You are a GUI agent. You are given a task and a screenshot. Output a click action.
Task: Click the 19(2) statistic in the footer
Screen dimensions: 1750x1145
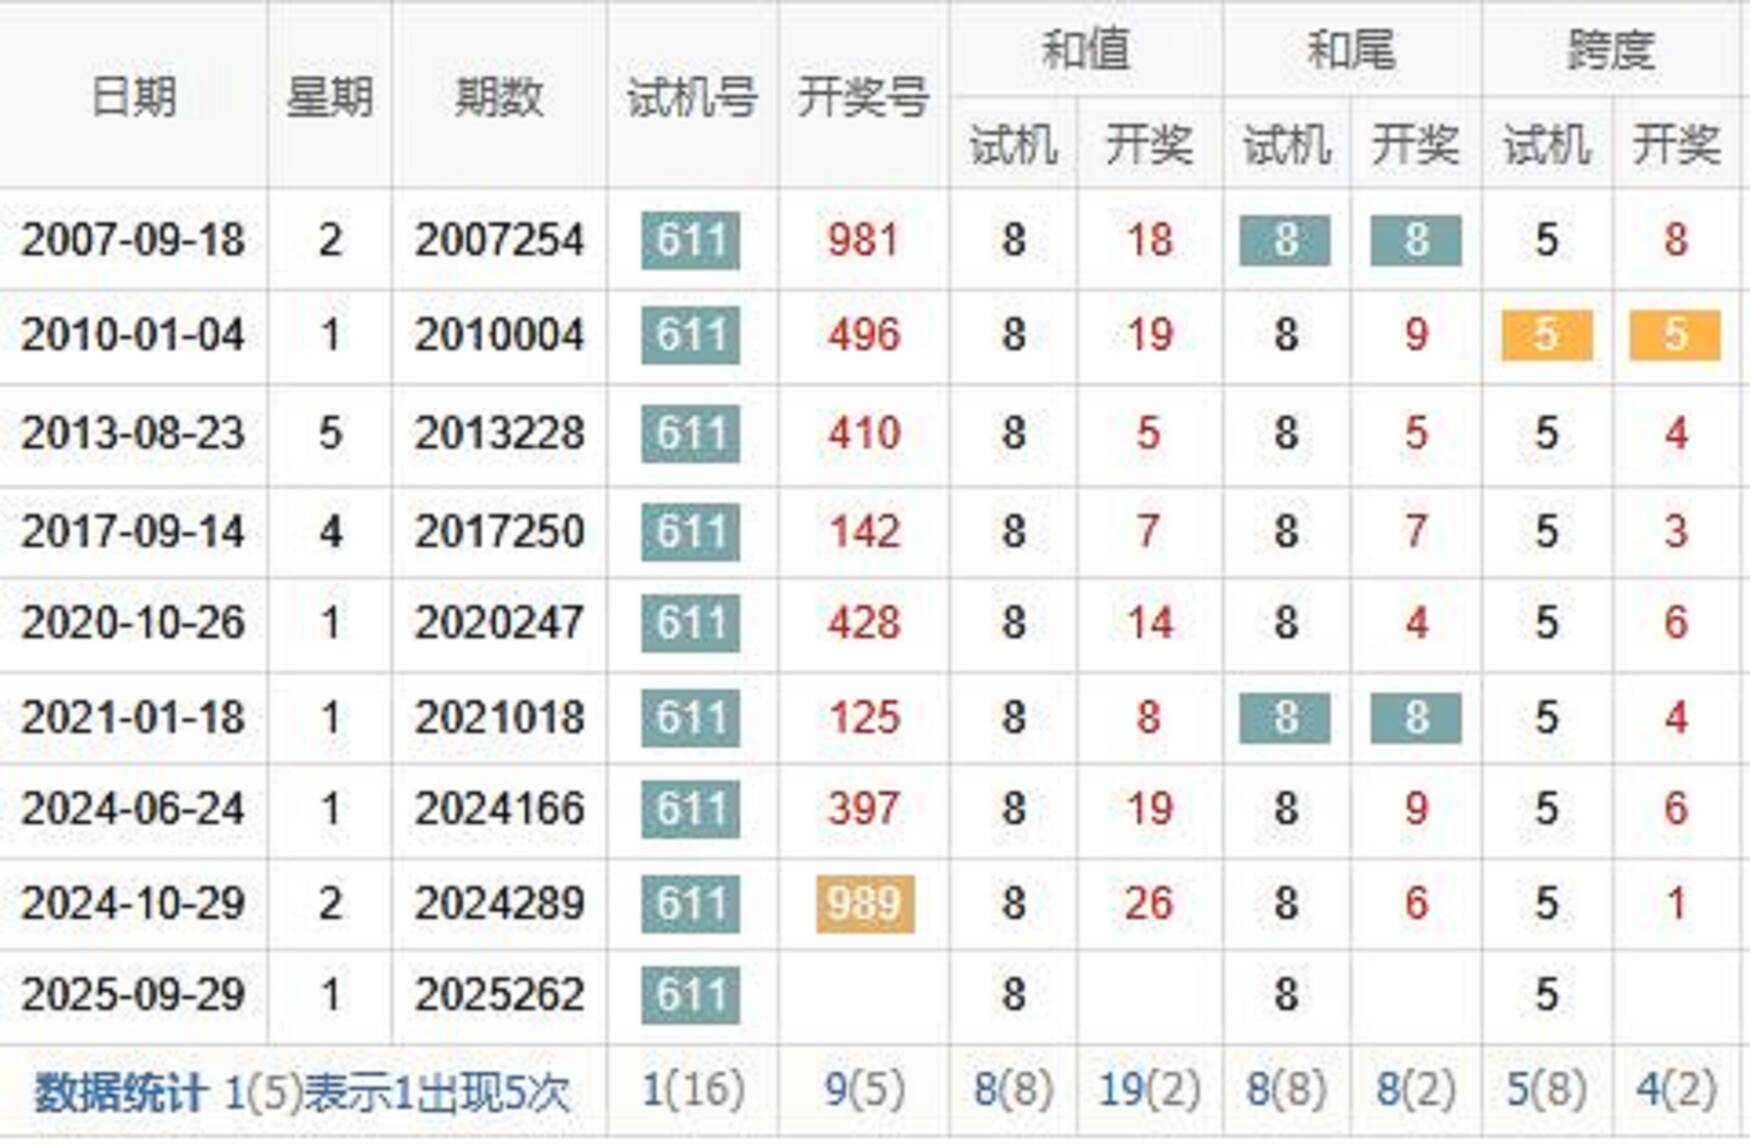1149,1090
